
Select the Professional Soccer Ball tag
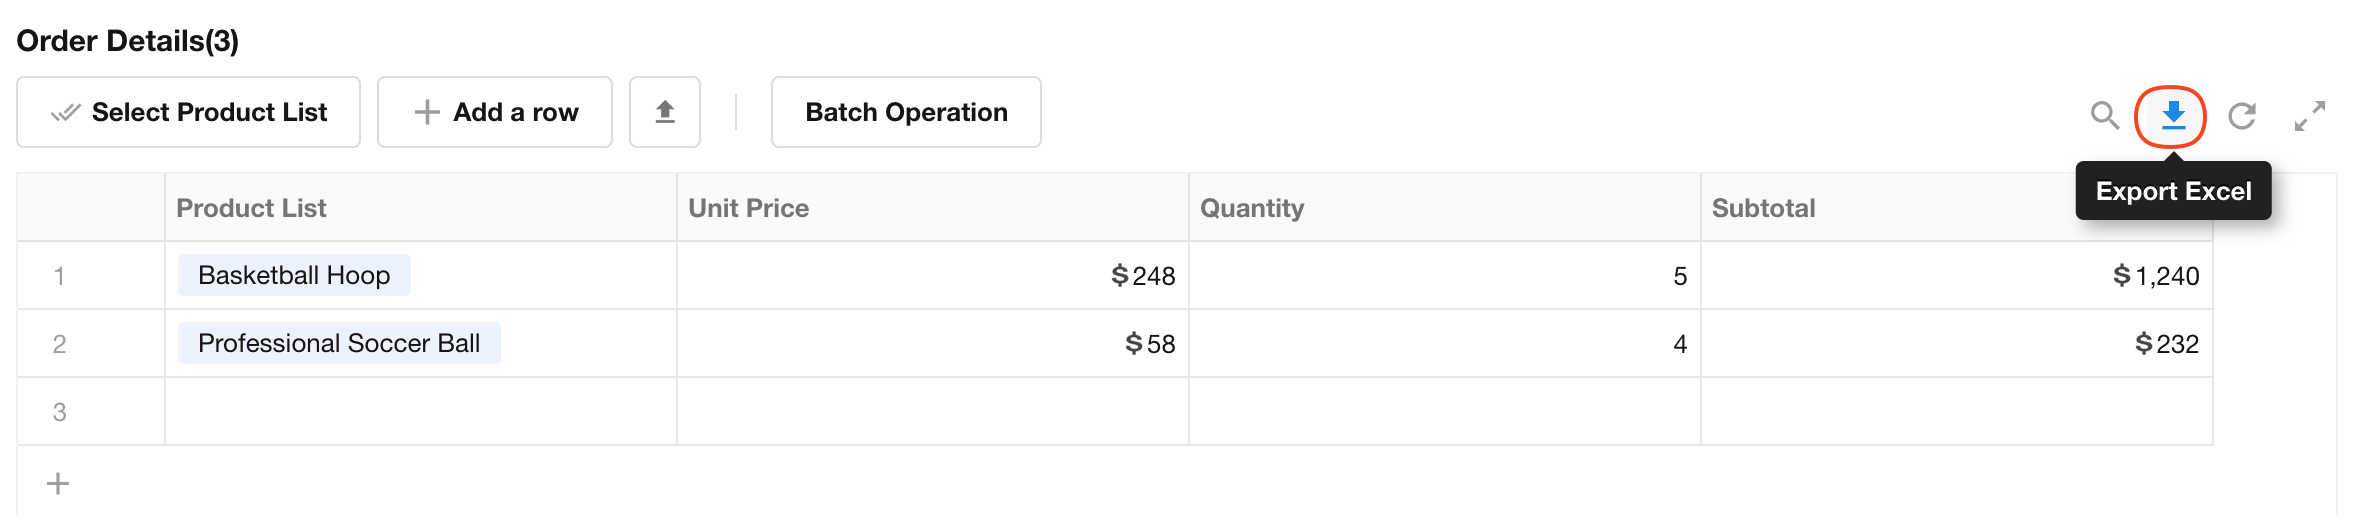point(339,343)
